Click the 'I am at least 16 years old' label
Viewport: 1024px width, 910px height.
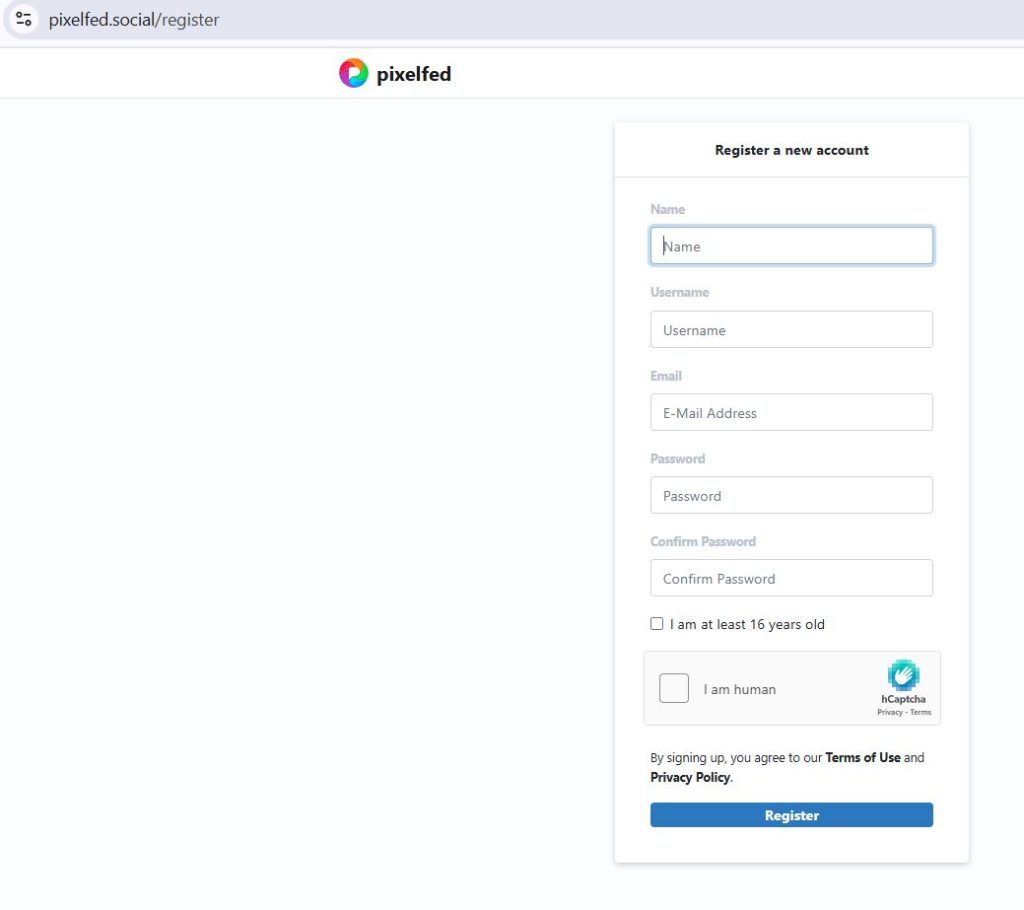747,624
